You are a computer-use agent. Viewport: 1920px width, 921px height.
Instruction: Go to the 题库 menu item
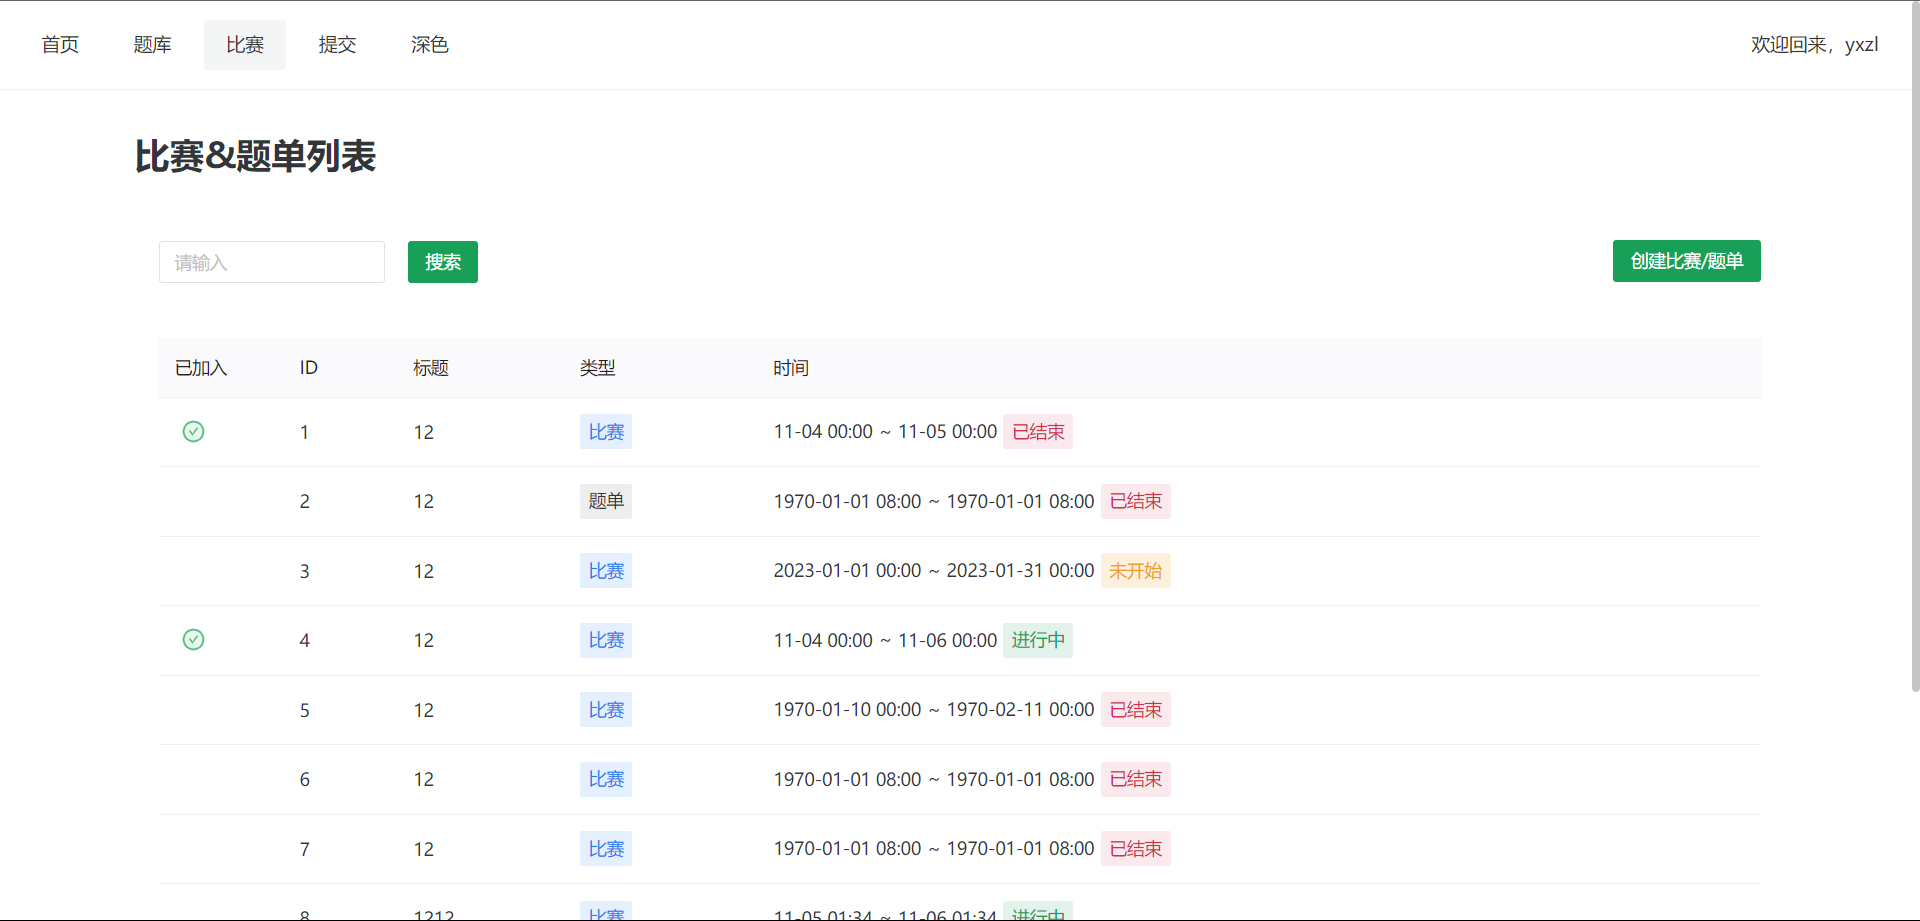[x=152, y=45]
